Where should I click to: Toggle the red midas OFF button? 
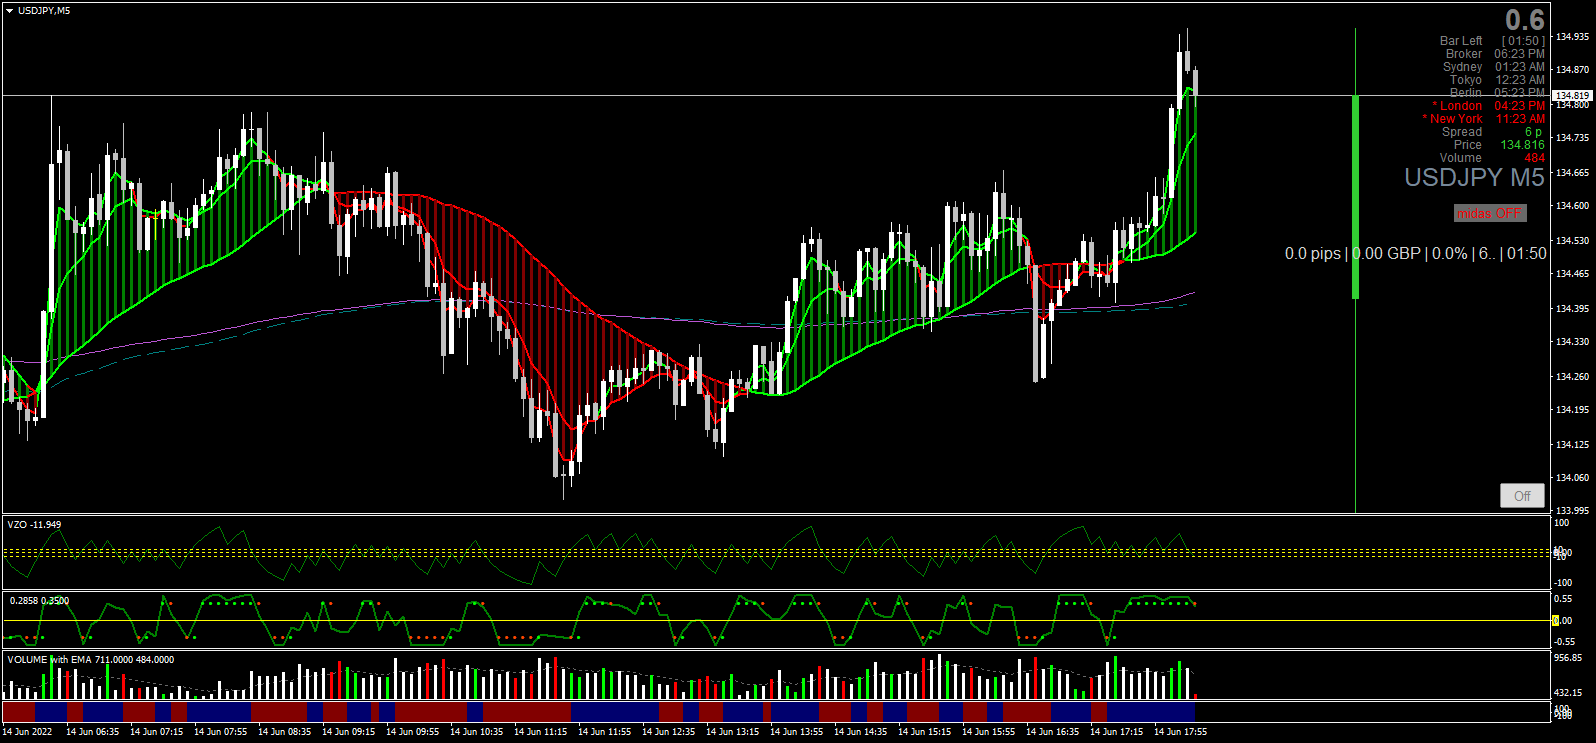(x=1490, y=213)
